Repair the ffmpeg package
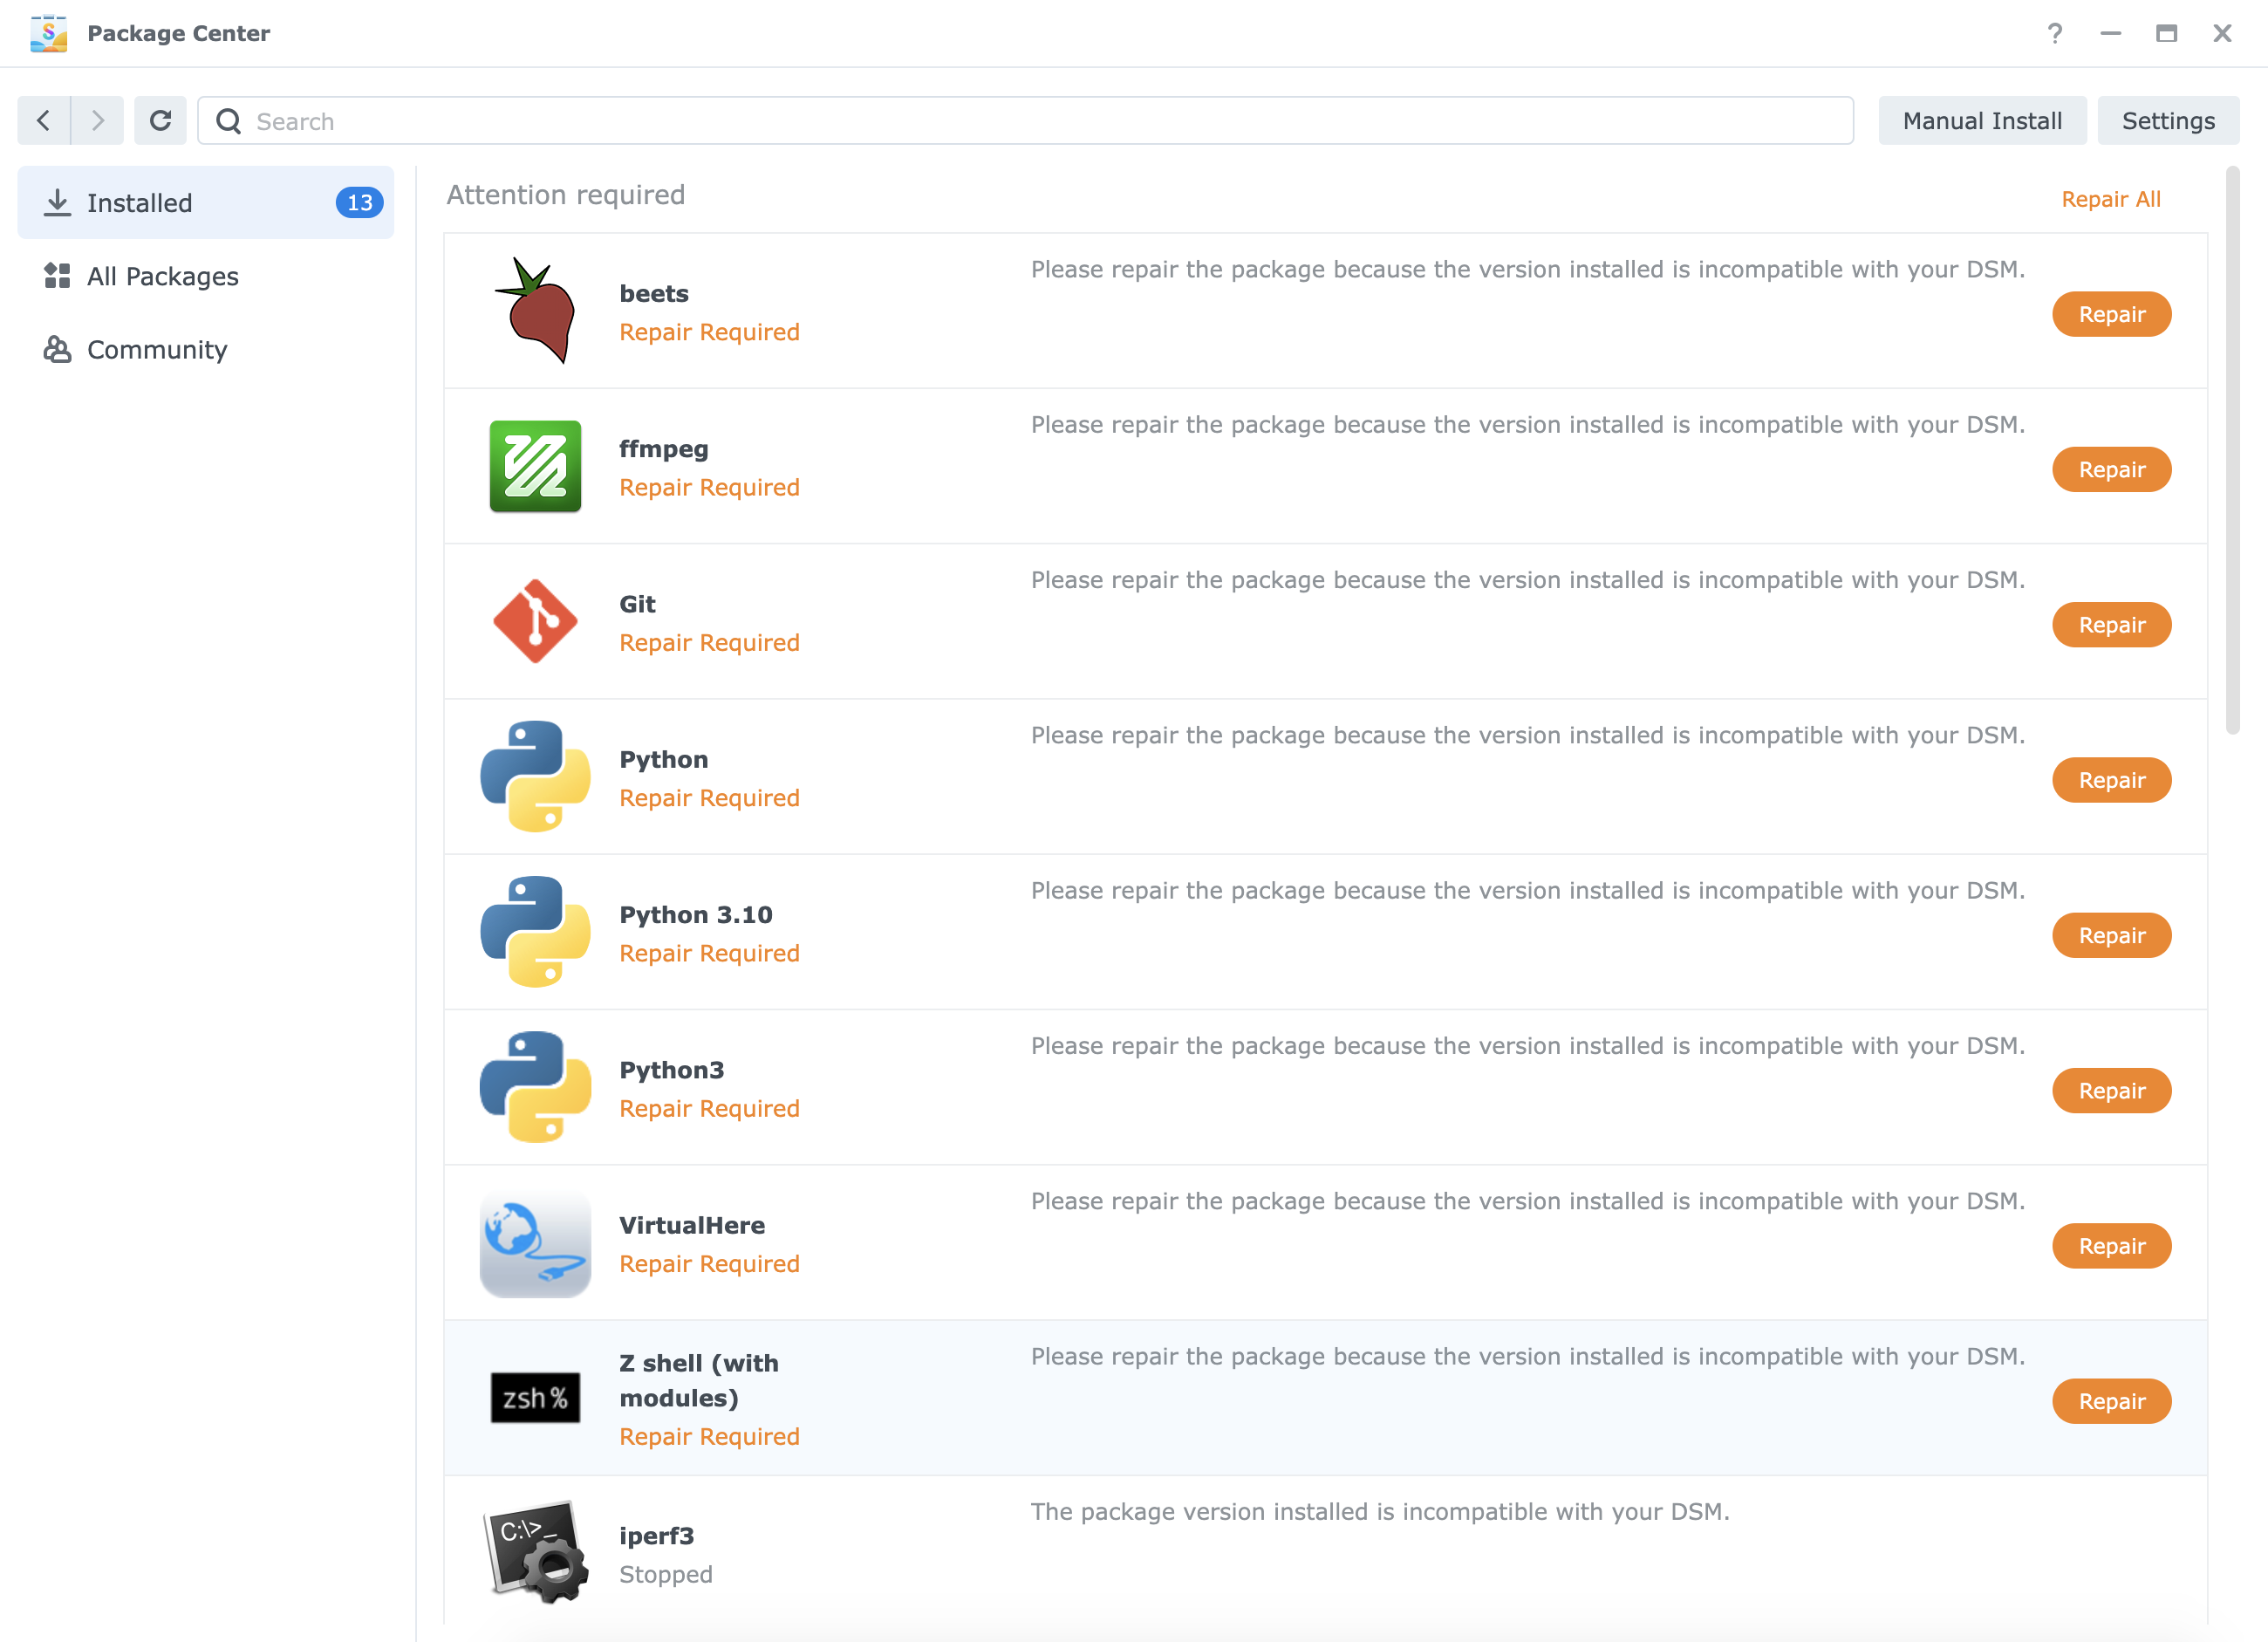Image resolution: width=2268 pixels, height=1642 pixels. click(x=2112, y=469)
